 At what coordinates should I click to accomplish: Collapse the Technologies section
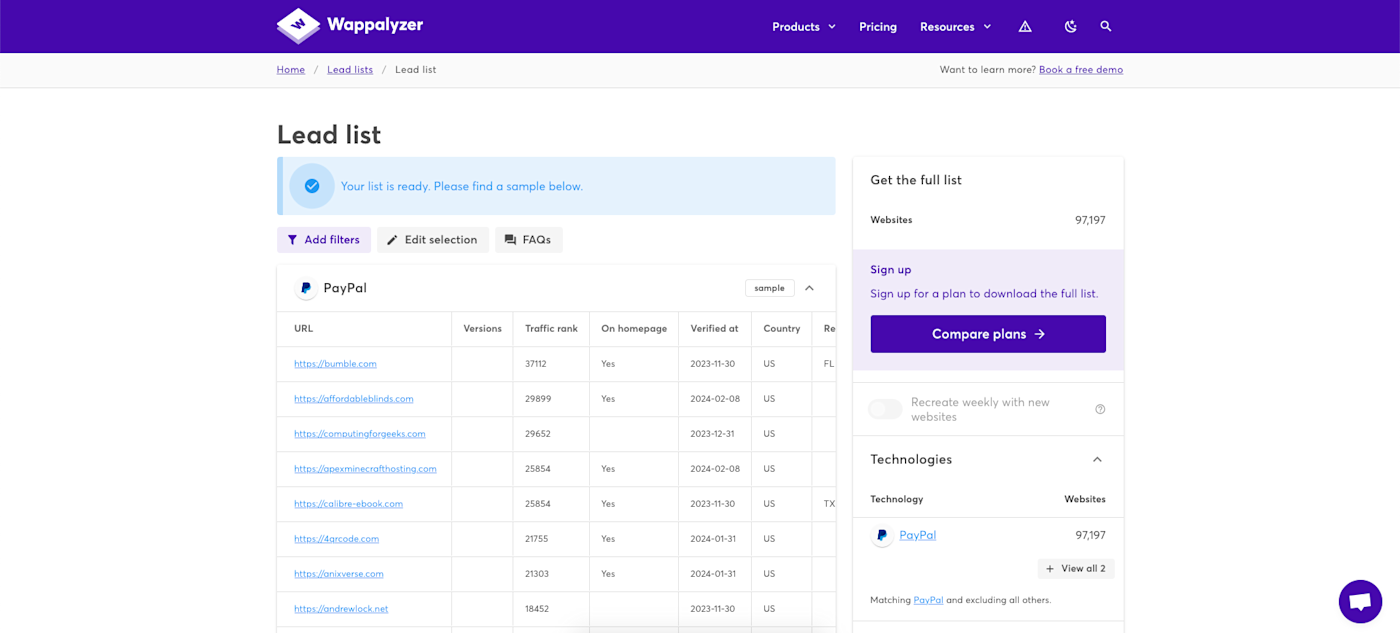1097,460
